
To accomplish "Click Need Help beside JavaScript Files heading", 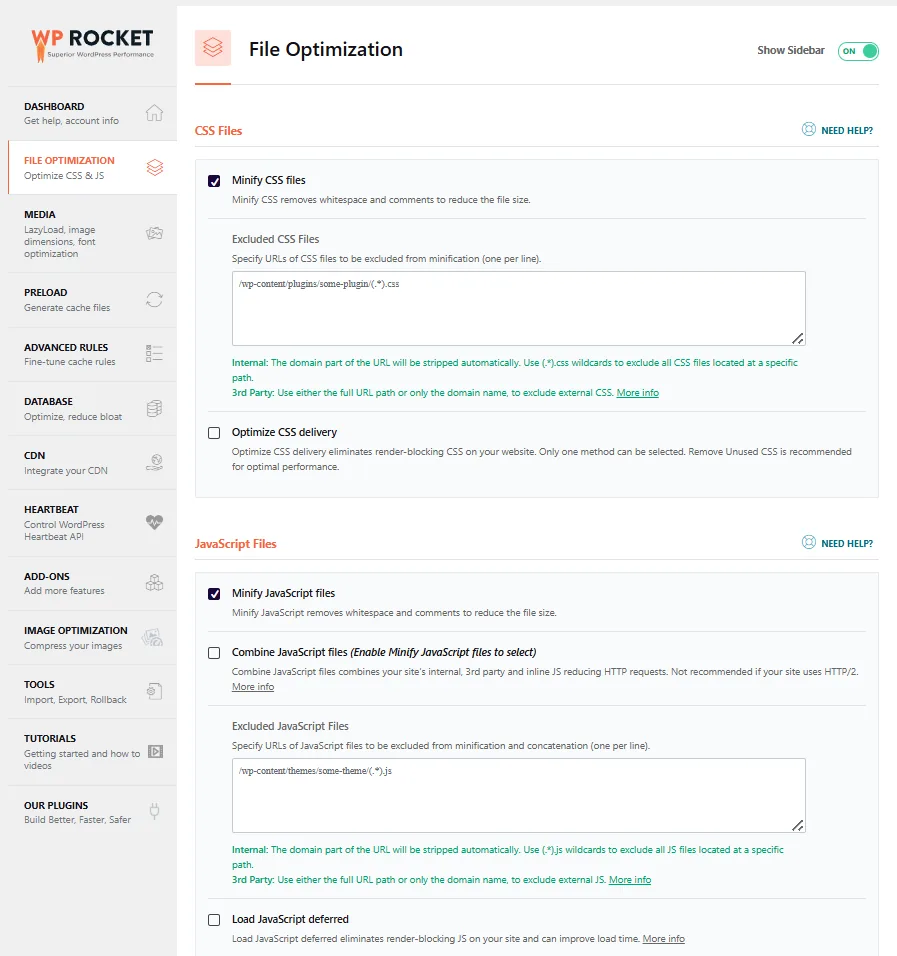I will coord(838,543).
